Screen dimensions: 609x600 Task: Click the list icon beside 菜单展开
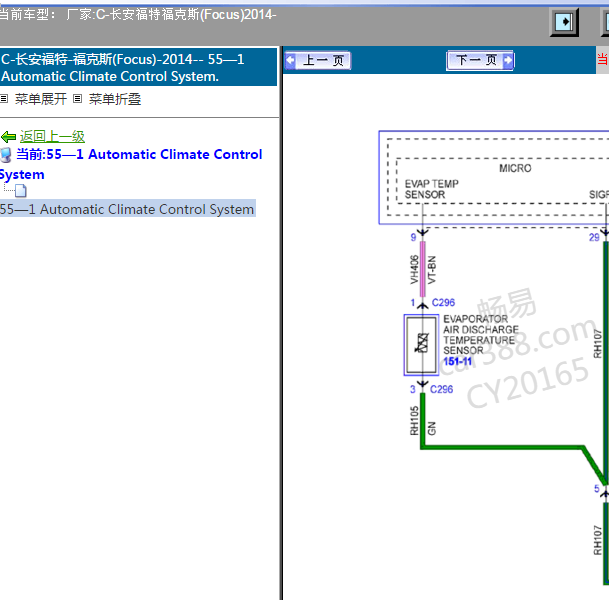point(4,99)
